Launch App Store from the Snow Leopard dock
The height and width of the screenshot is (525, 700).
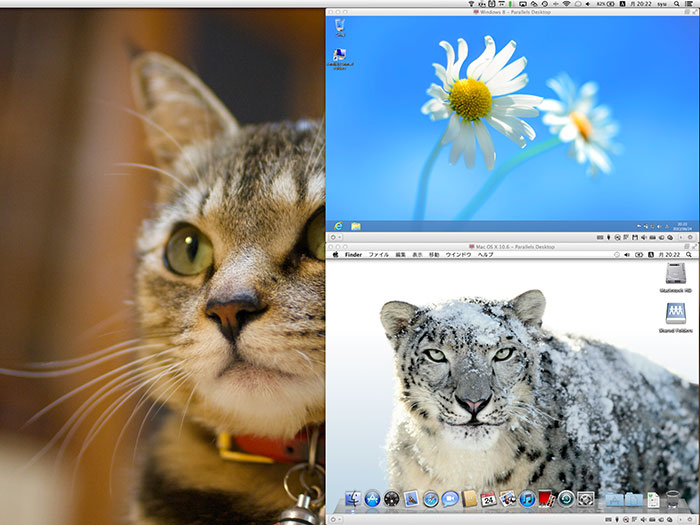372,499
